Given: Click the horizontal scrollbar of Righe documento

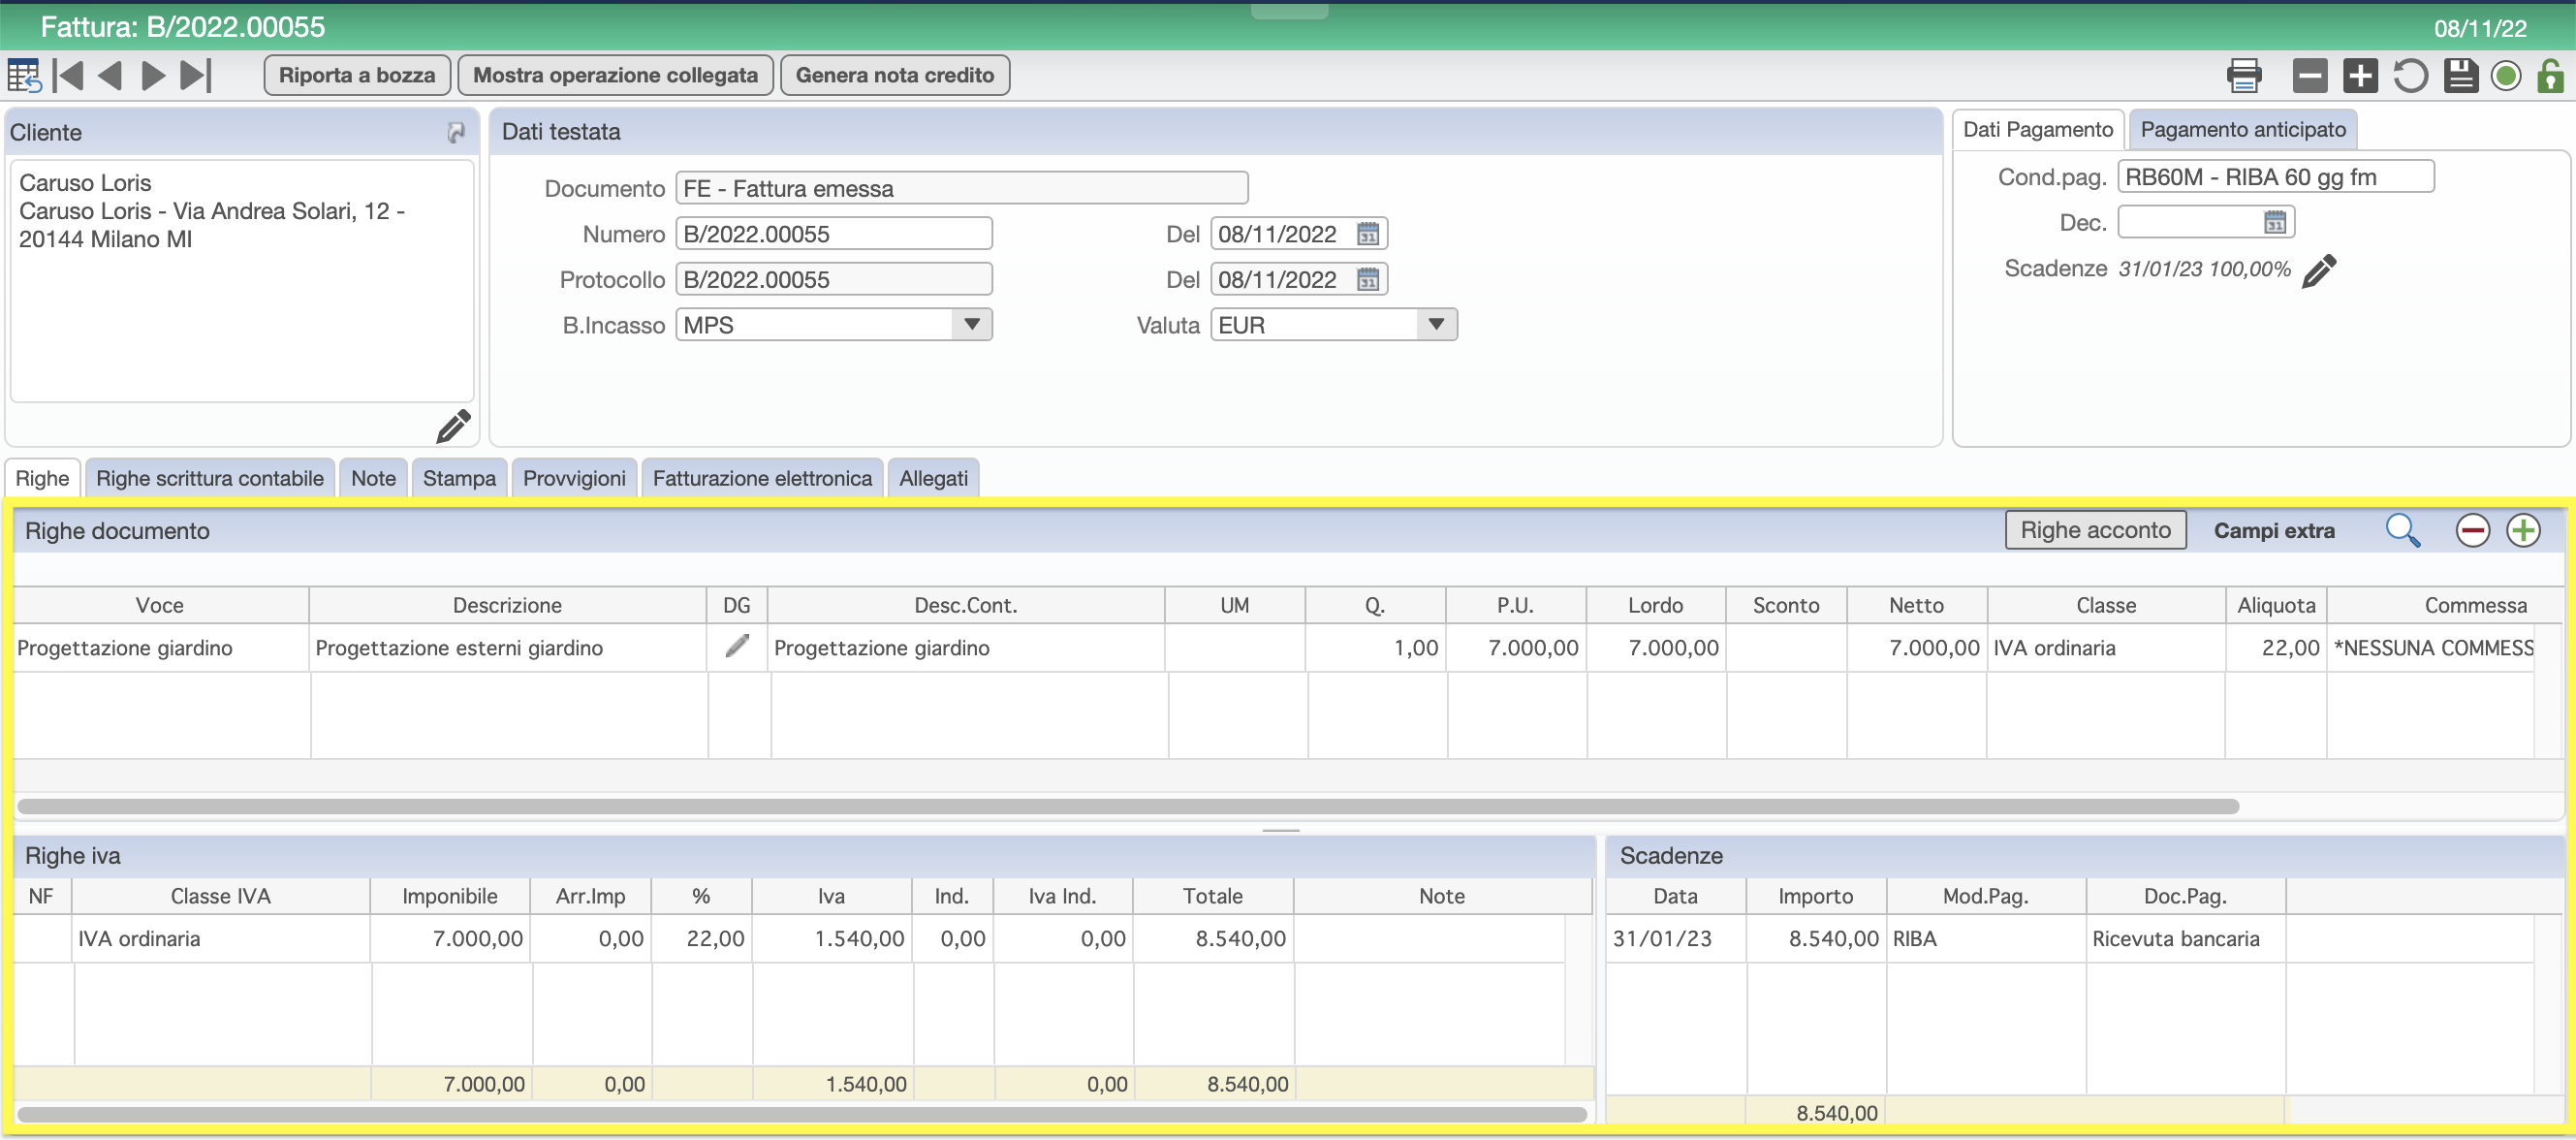Looking at the screenshot, I should [x=1128, y=806].
